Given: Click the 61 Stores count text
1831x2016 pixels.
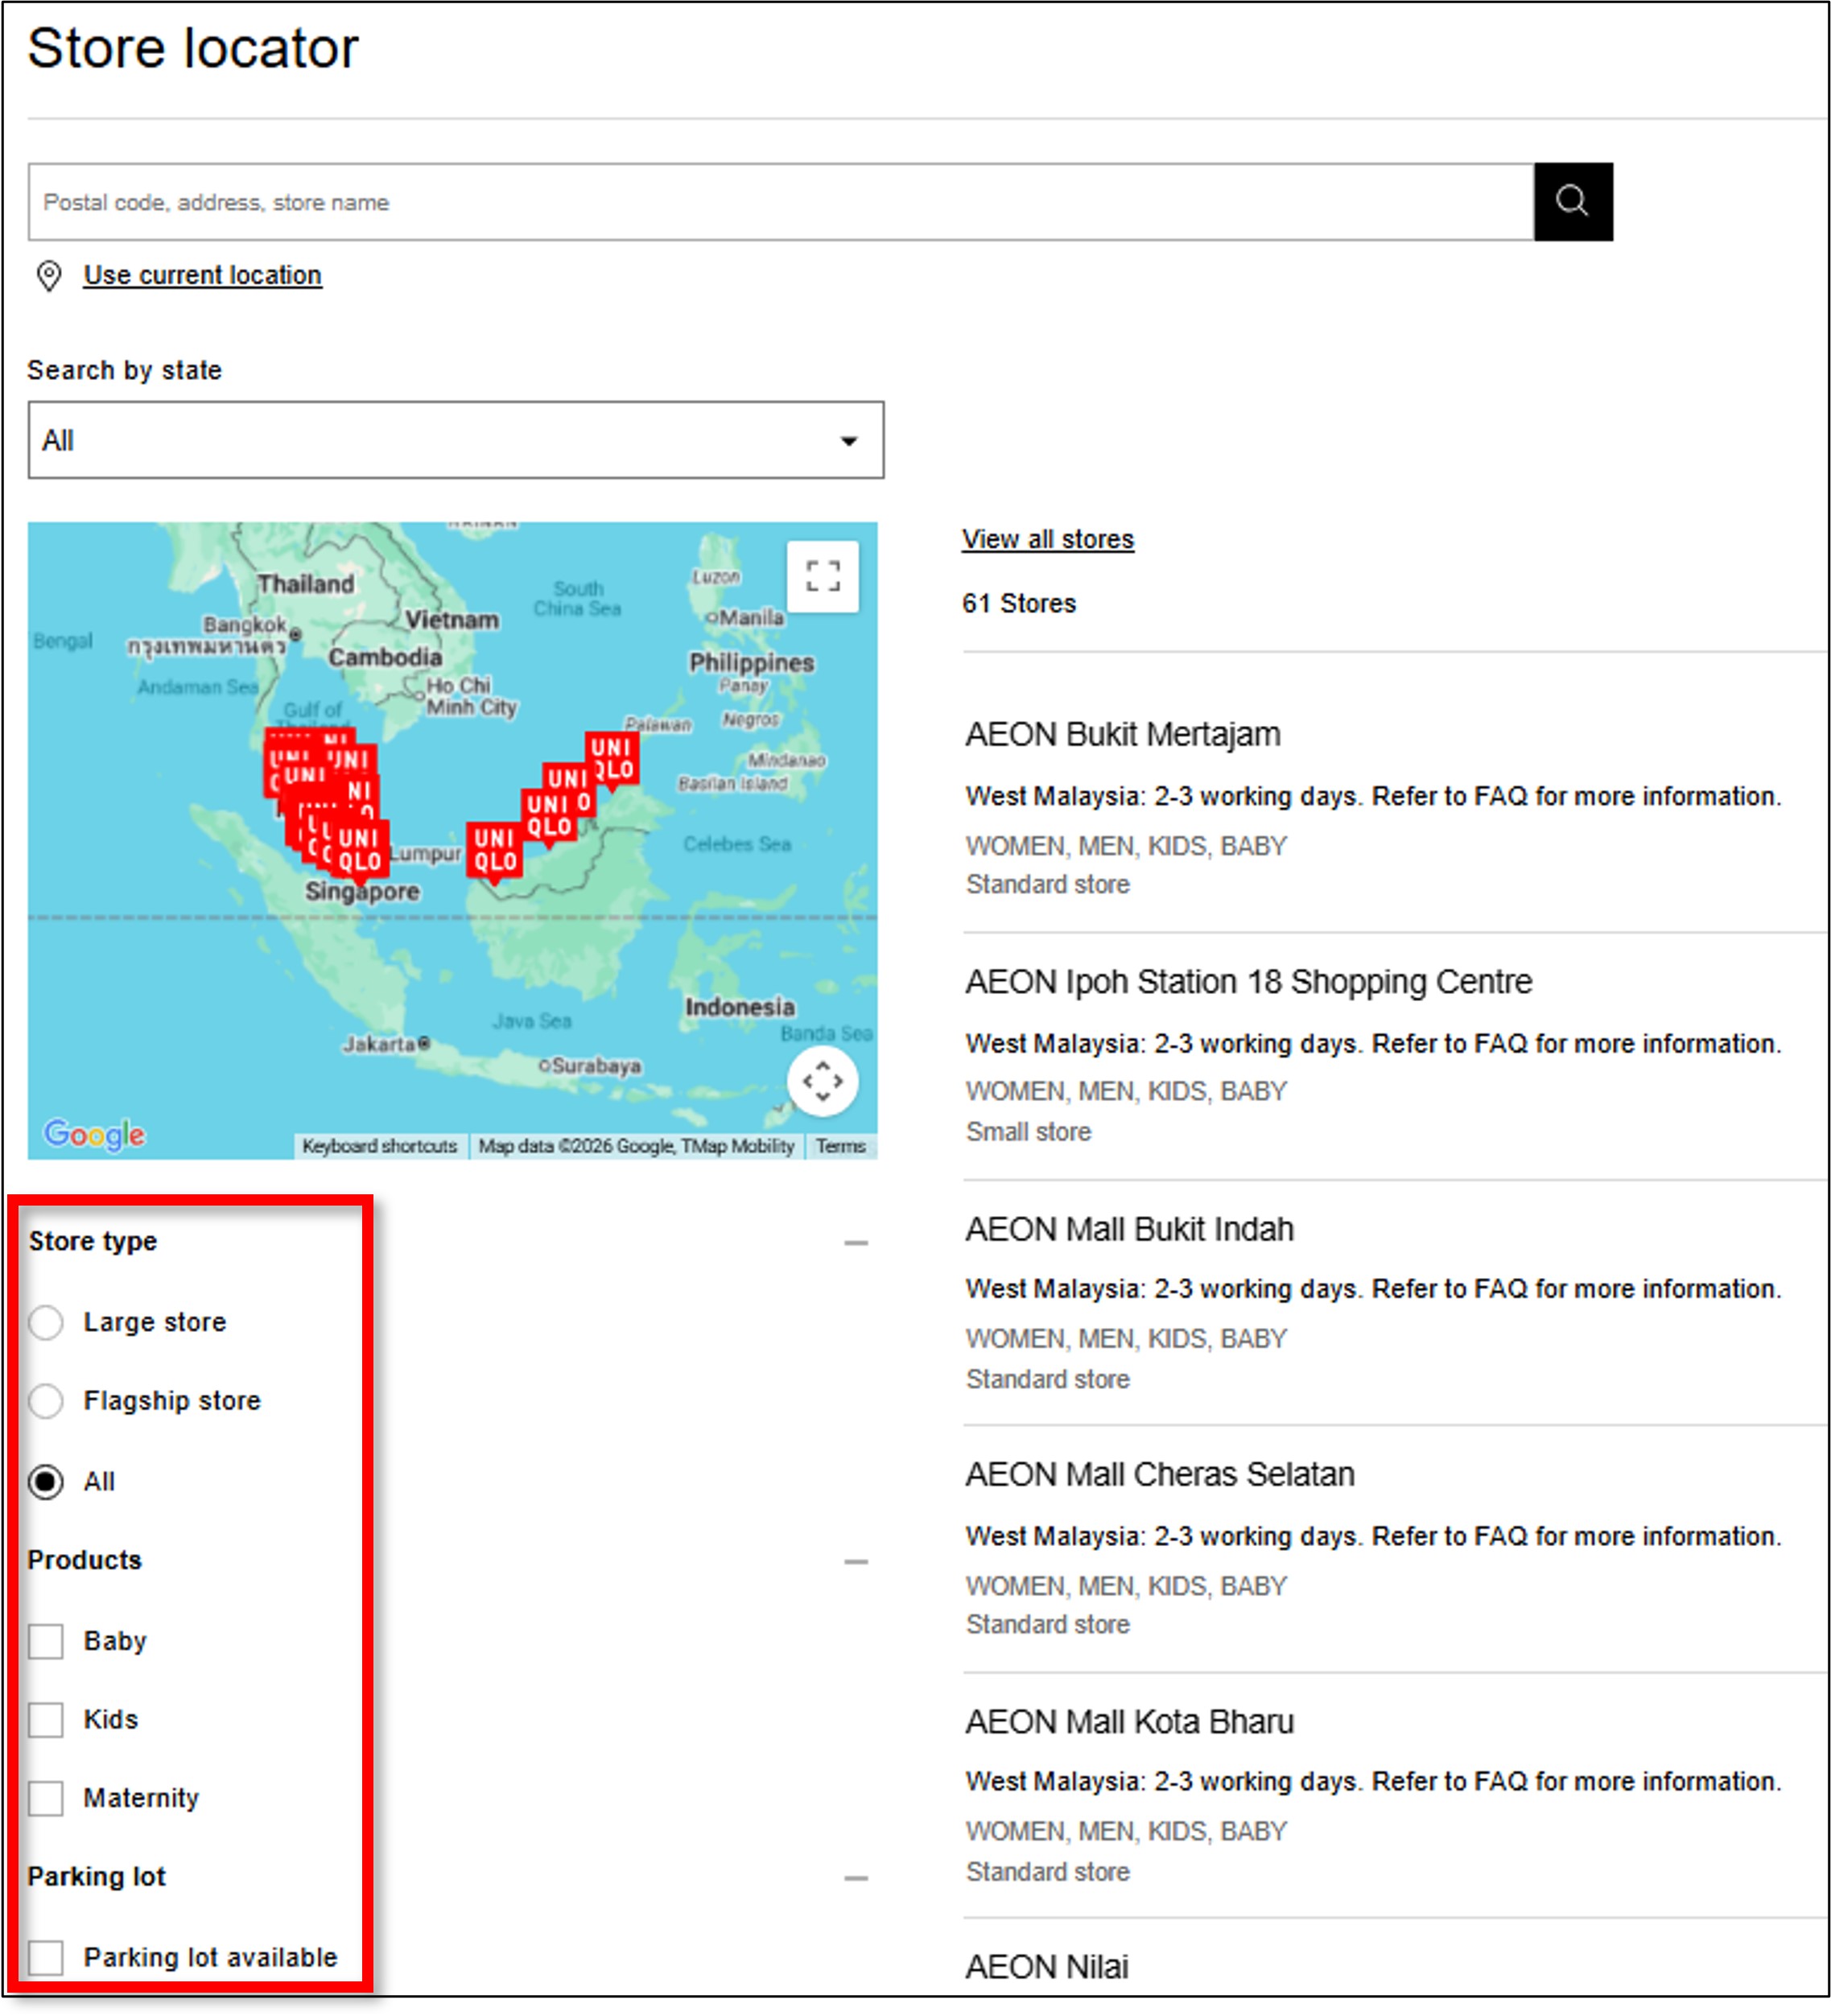Looking at the screenshot, I should (x=1019, y=604).
